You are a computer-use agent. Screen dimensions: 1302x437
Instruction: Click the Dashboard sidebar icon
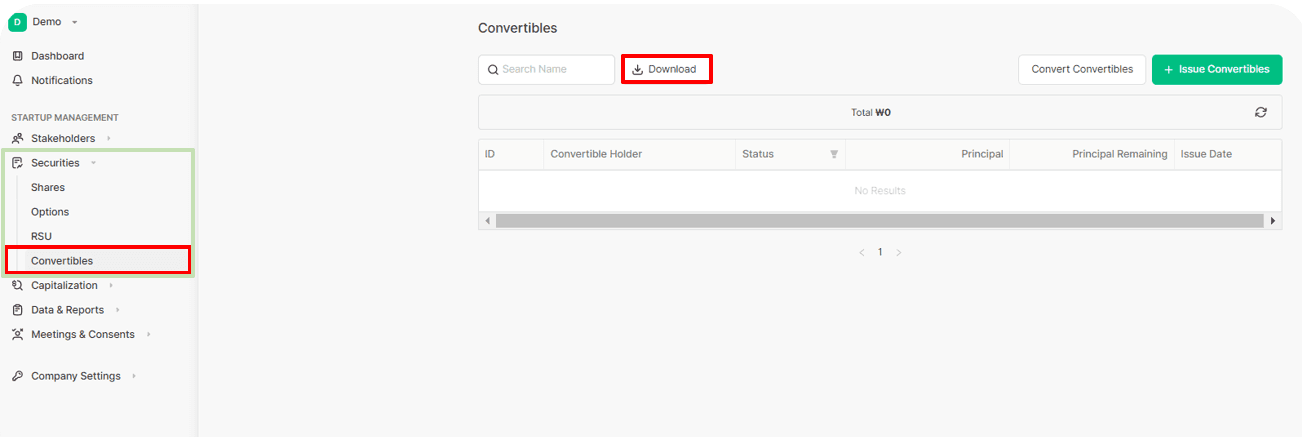17,56
